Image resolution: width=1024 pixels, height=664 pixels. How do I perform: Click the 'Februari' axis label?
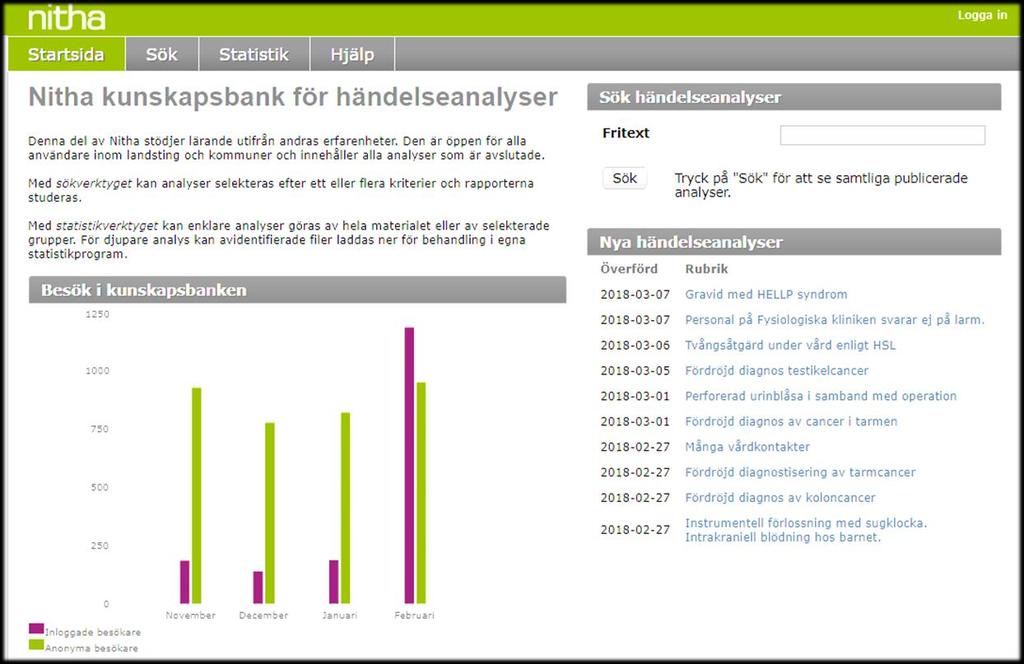coord(414,615)
